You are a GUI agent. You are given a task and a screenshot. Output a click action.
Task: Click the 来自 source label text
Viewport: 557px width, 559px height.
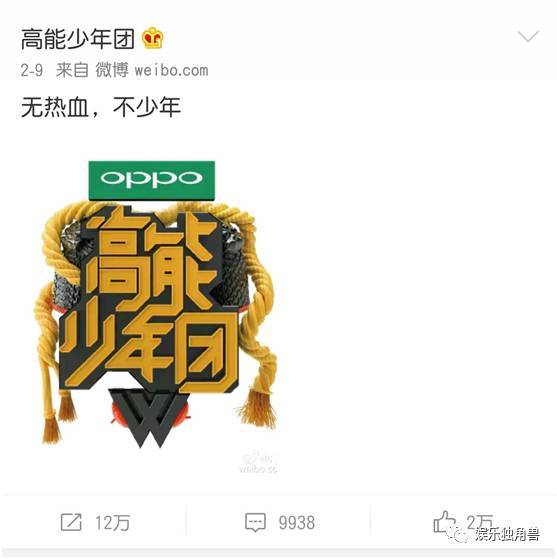point(72,70)
